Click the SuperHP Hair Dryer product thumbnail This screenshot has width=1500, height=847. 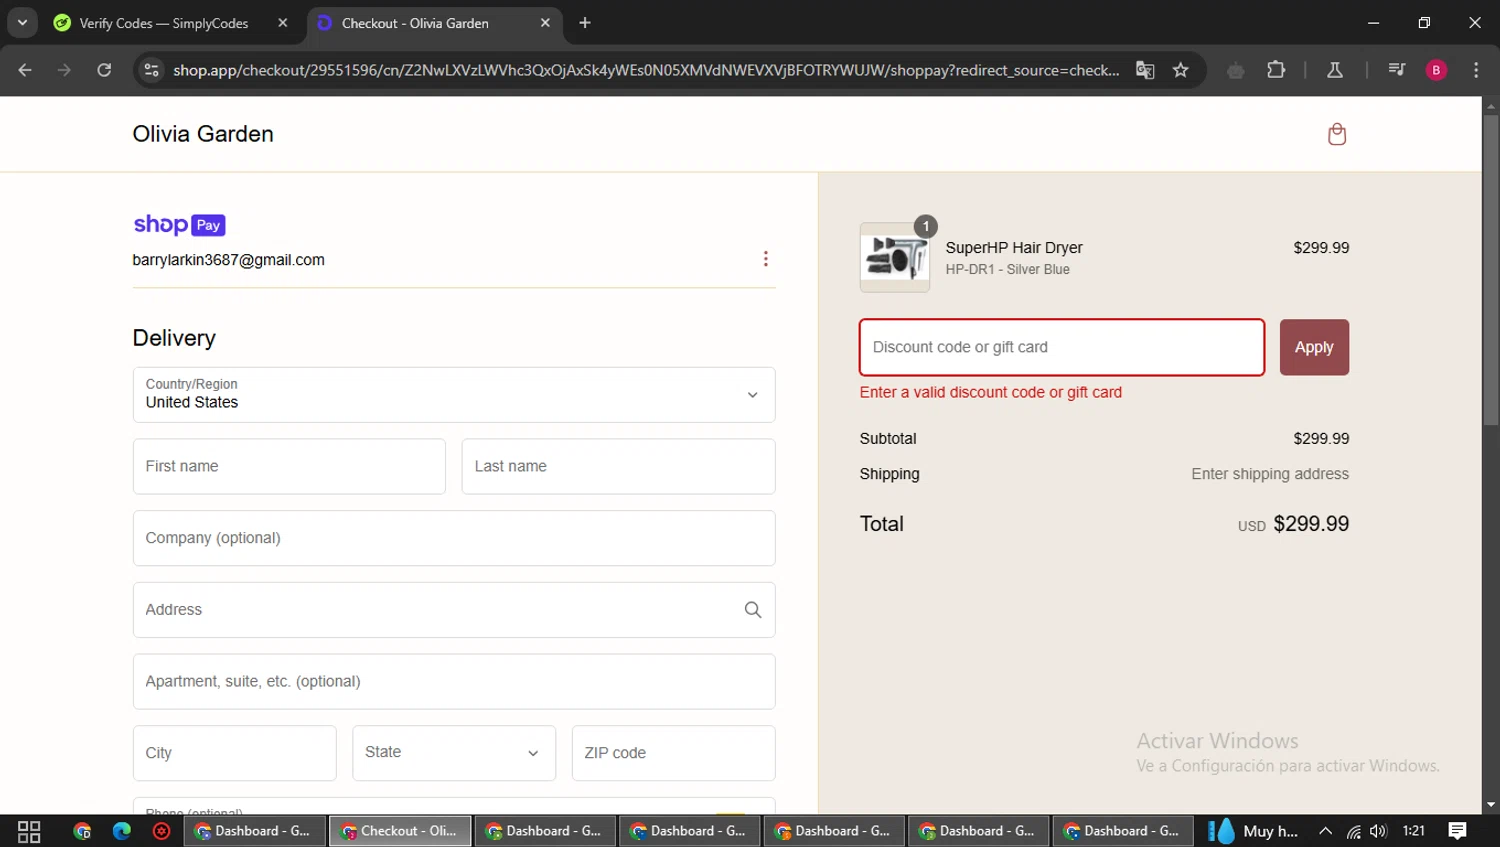pos(894,257)
